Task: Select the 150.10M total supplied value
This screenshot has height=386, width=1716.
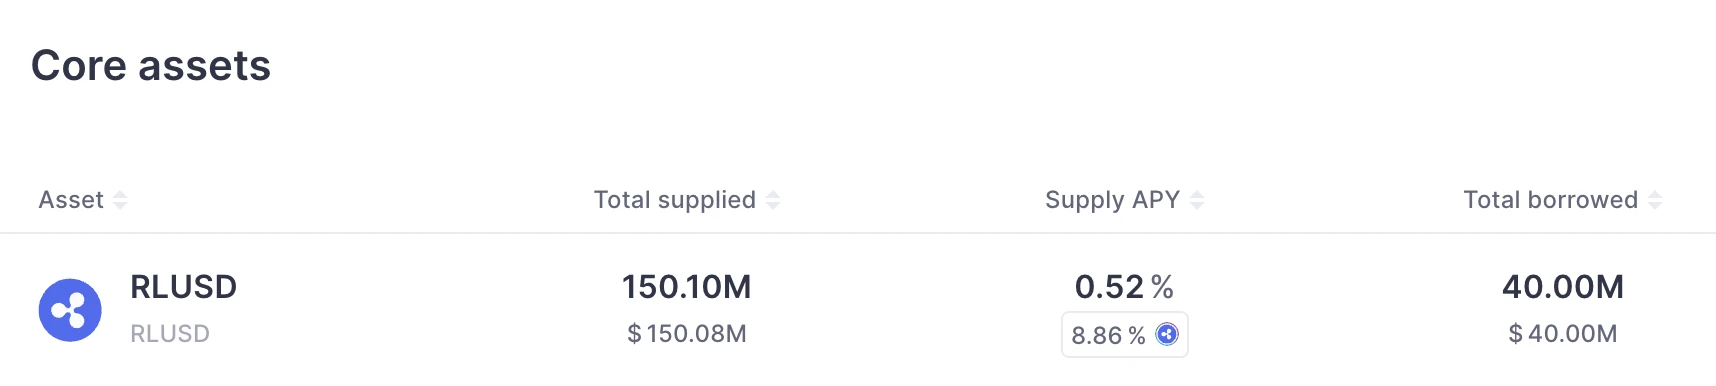Action: click(x=687, y=287)
